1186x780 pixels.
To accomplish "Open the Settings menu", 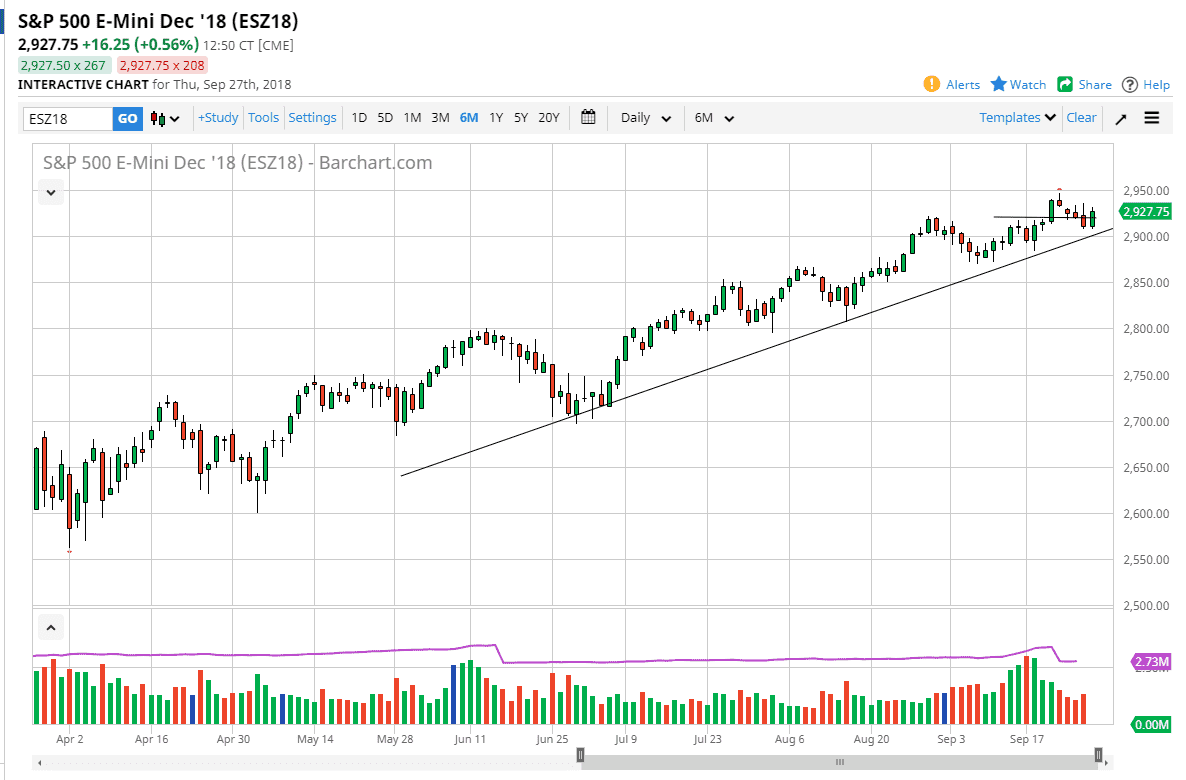I will pyautogui.click(x=312, y=117).
